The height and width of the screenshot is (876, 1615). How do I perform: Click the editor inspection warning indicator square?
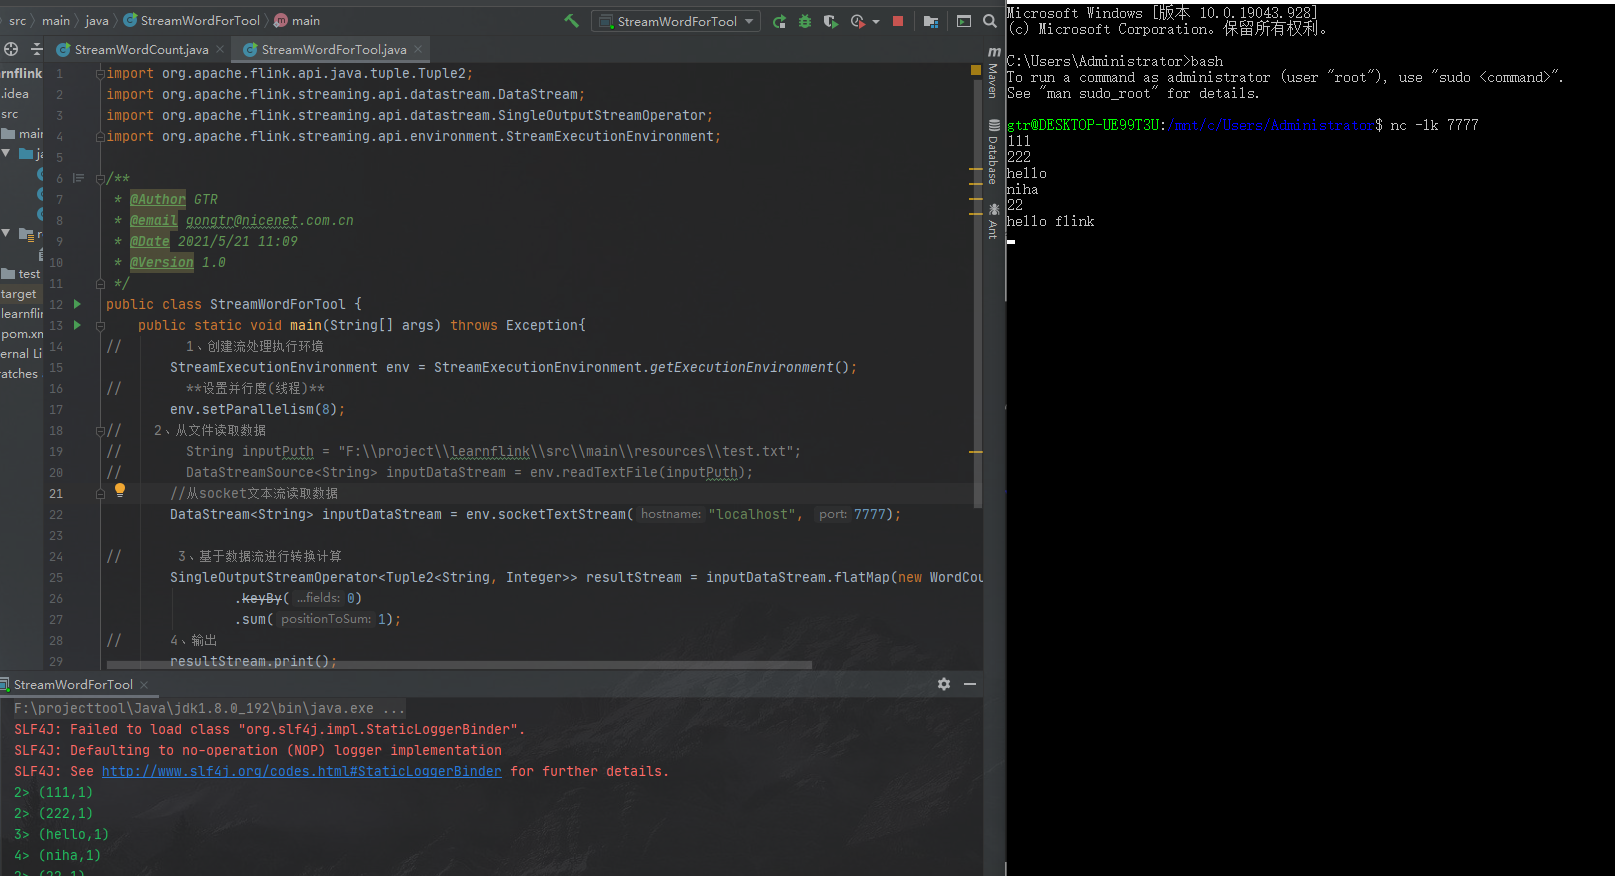(975, 70)
